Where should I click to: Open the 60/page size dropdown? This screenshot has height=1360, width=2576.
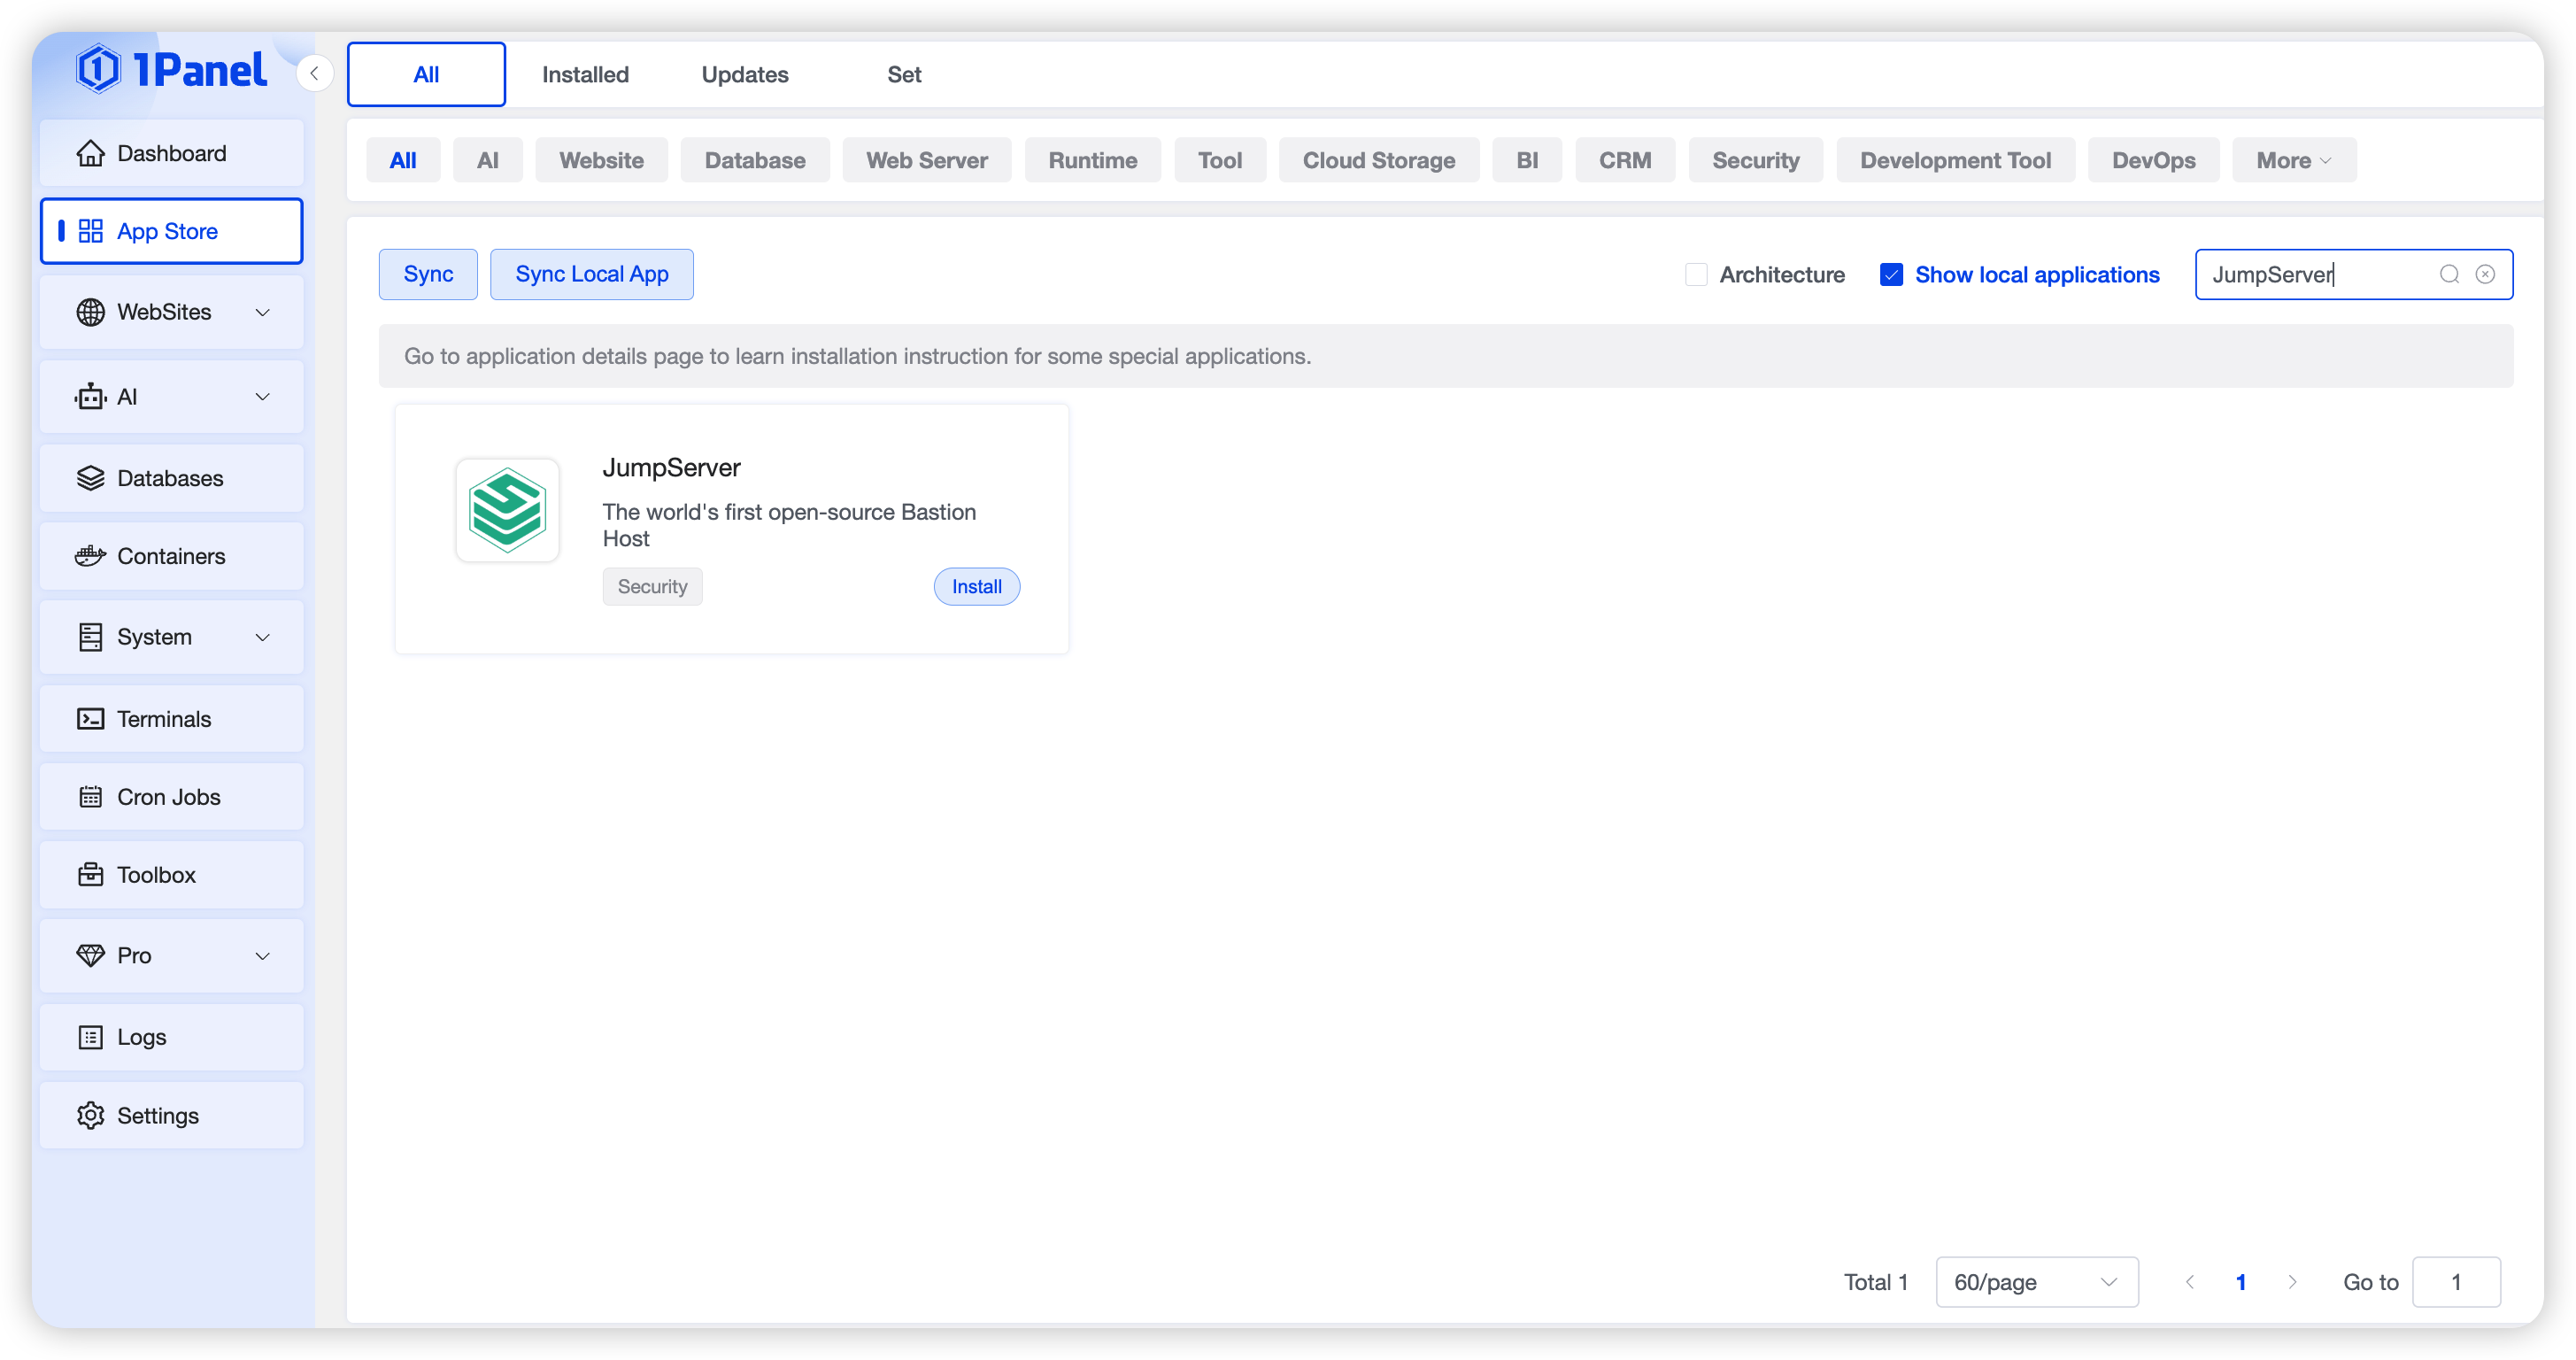coord(2036,1282)
